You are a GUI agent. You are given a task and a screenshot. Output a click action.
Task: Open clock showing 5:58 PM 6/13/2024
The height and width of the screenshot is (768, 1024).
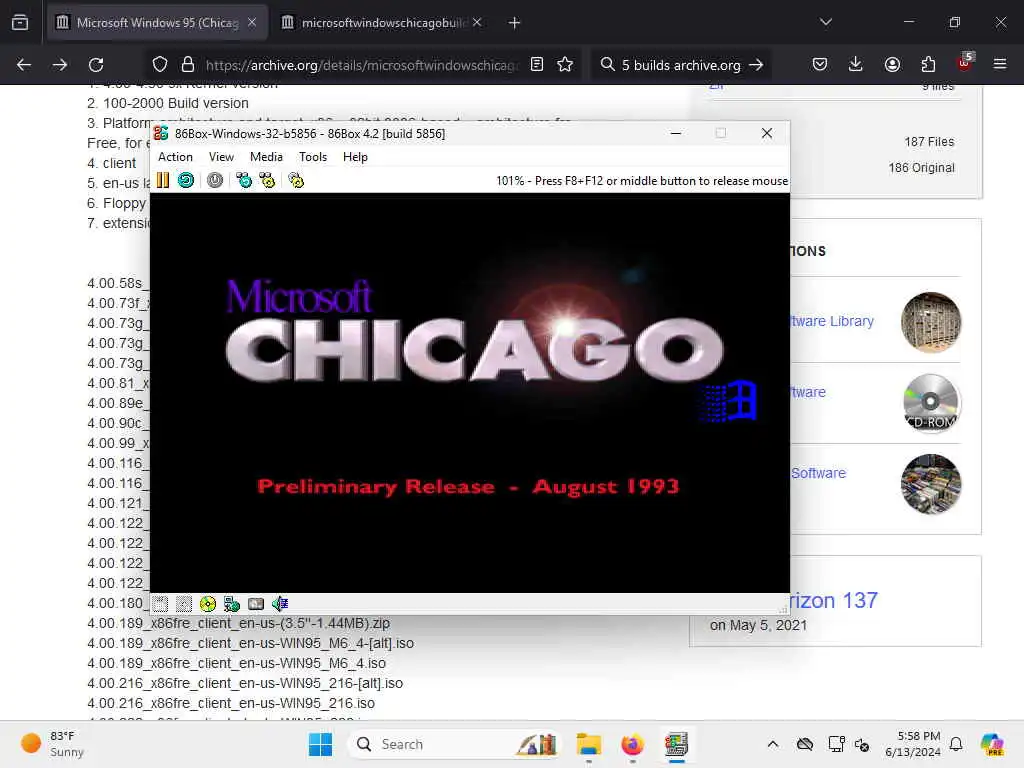[913, 744]
